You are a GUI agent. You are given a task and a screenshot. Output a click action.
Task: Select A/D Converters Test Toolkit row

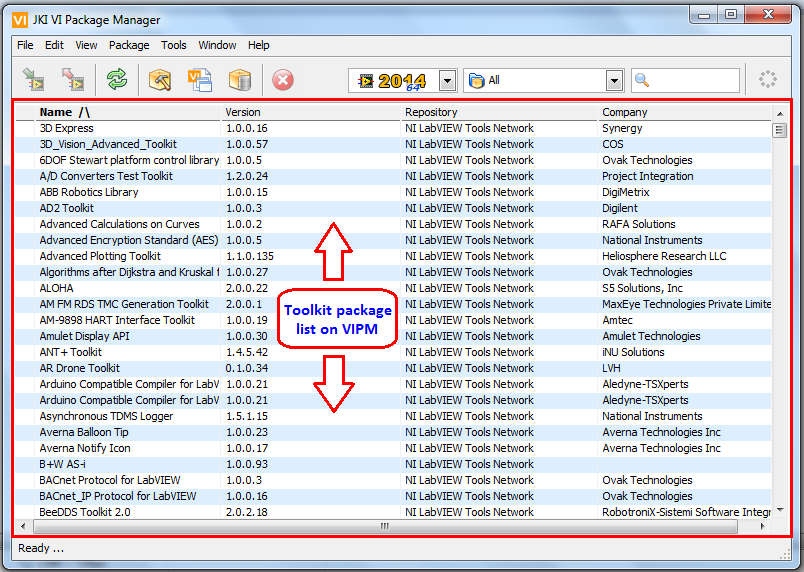[393, 176]
